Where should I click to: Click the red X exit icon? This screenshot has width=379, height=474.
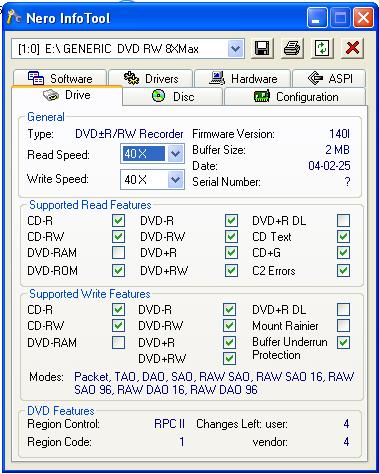pos(352,49)
